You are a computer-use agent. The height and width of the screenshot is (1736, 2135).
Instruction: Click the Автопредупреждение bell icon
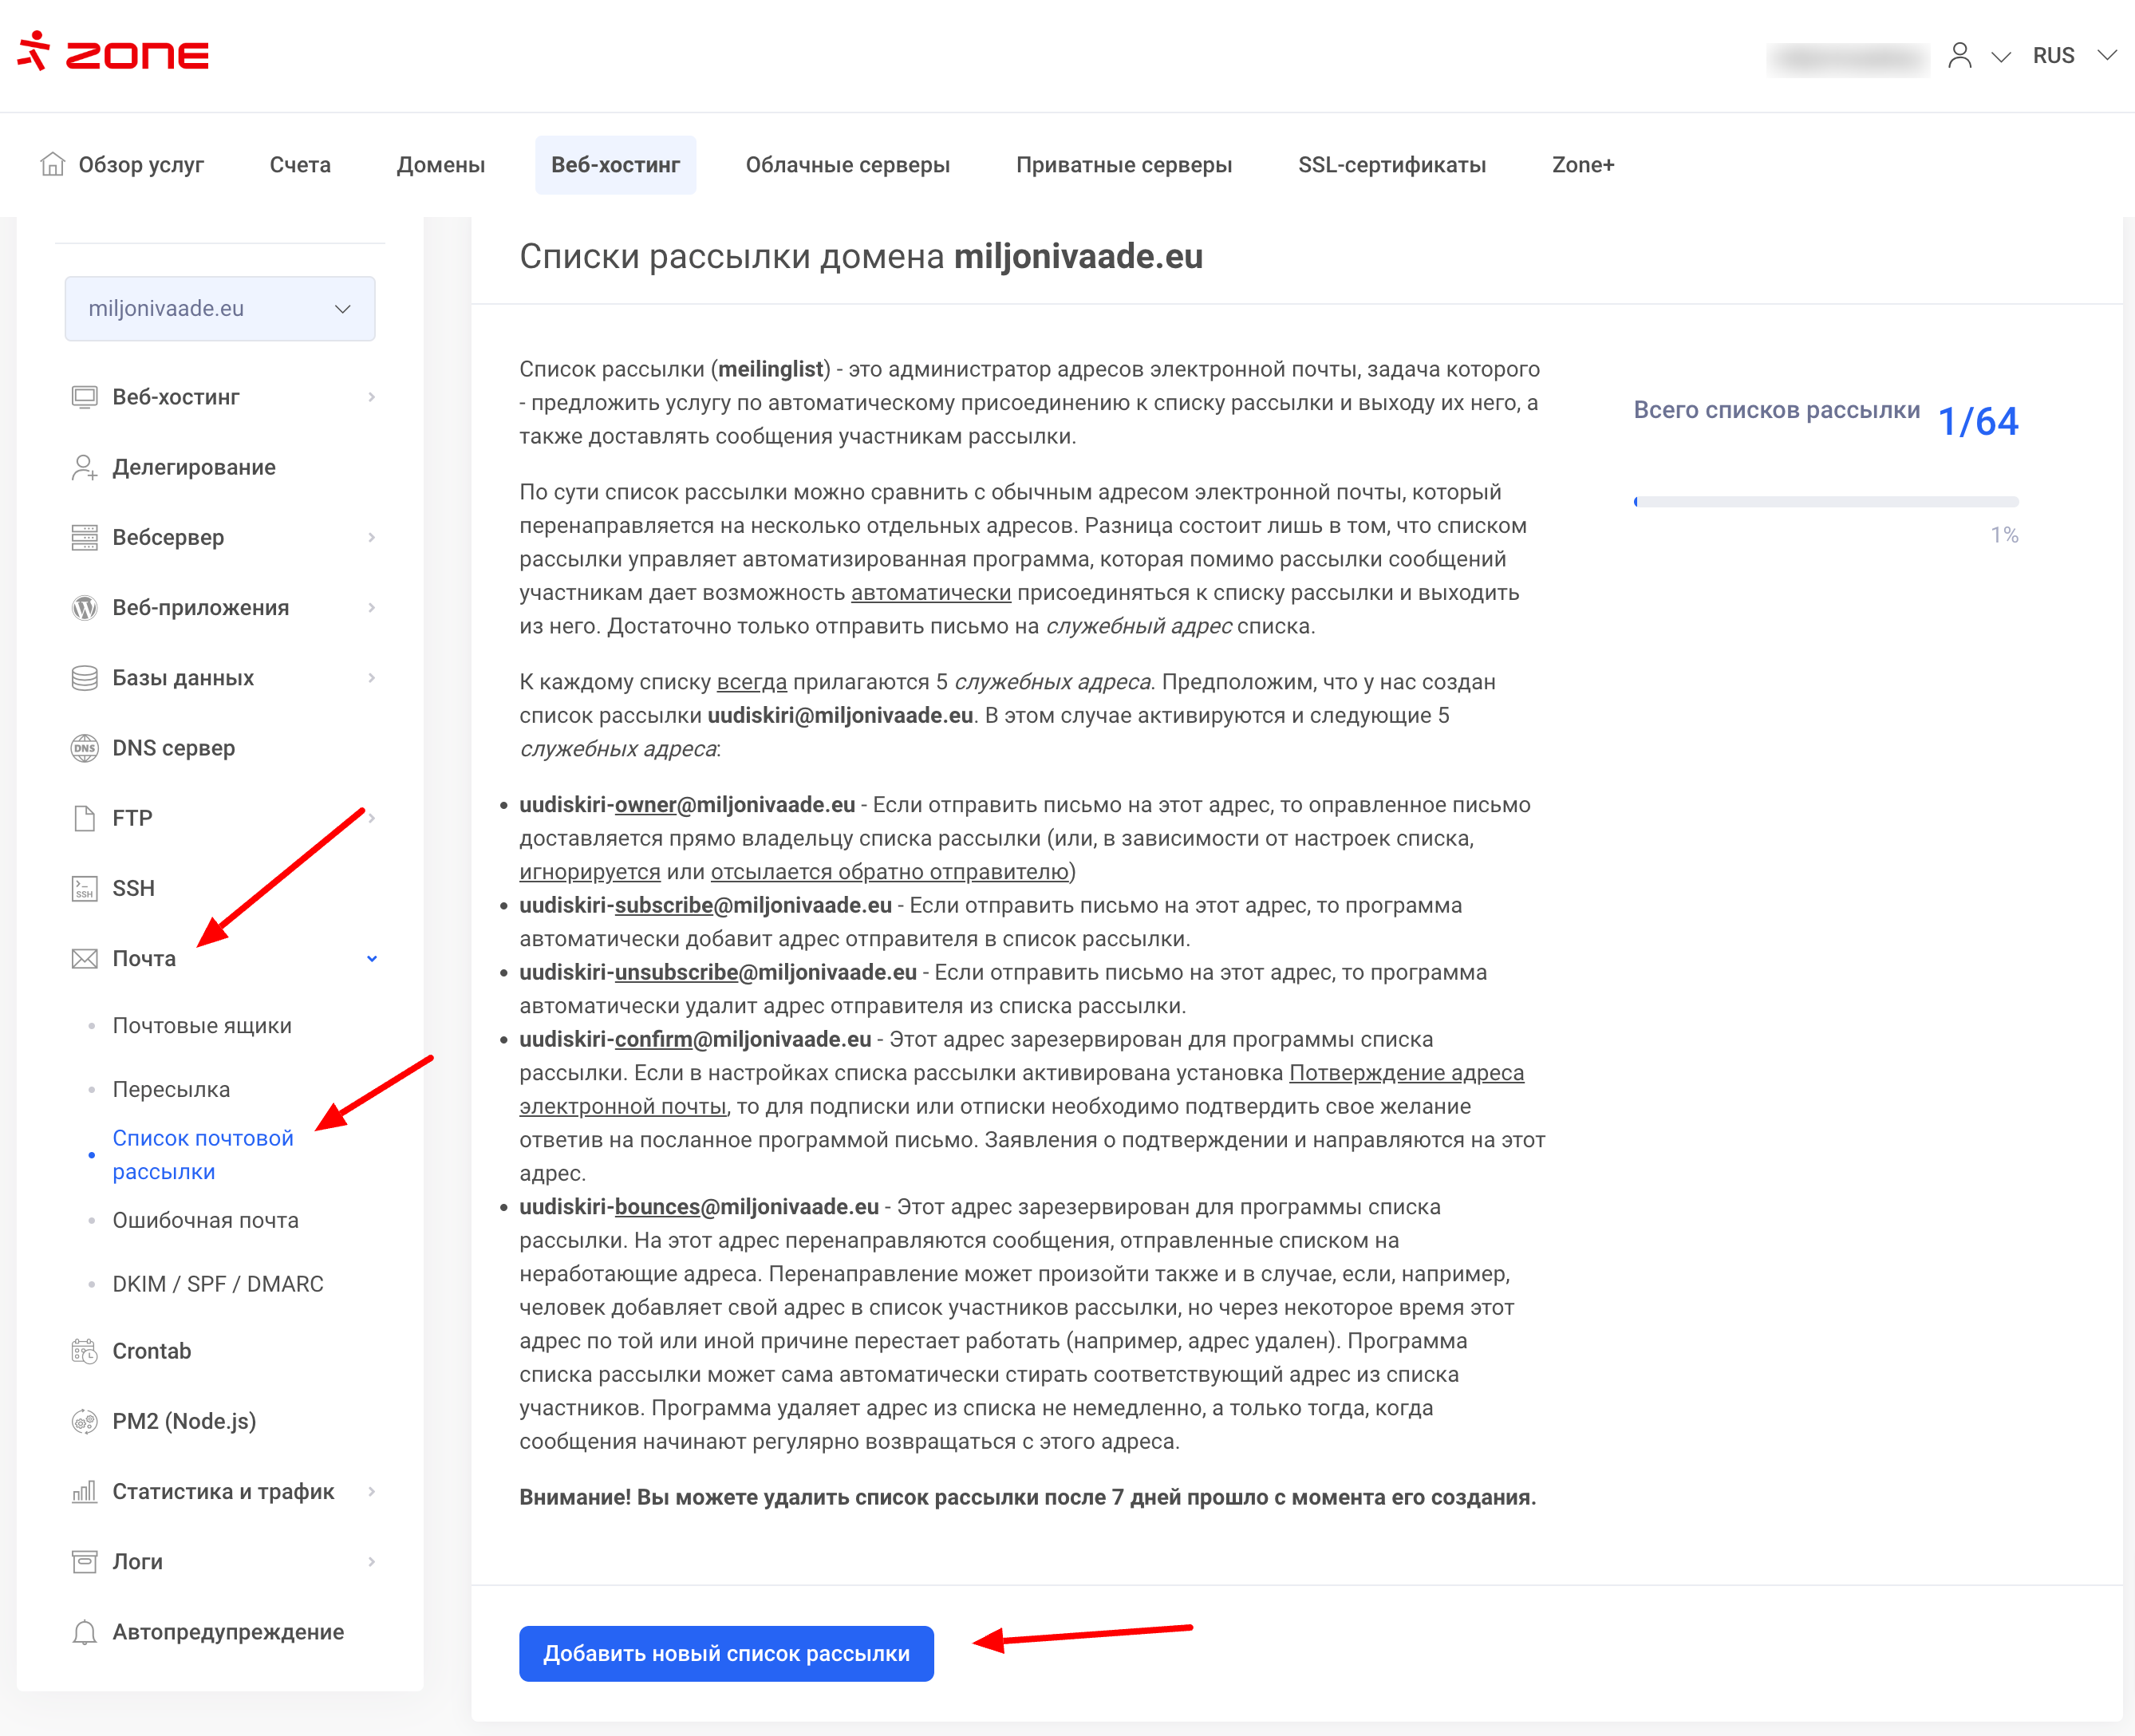point(84,1632)
